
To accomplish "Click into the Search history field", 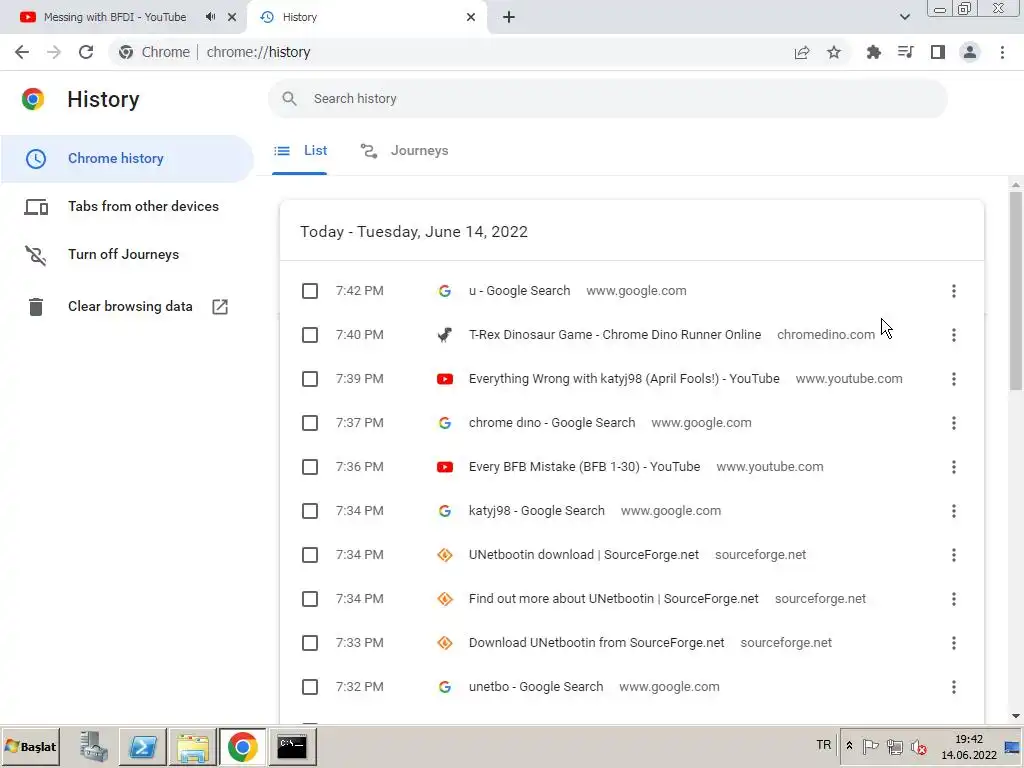I will 607,99.
